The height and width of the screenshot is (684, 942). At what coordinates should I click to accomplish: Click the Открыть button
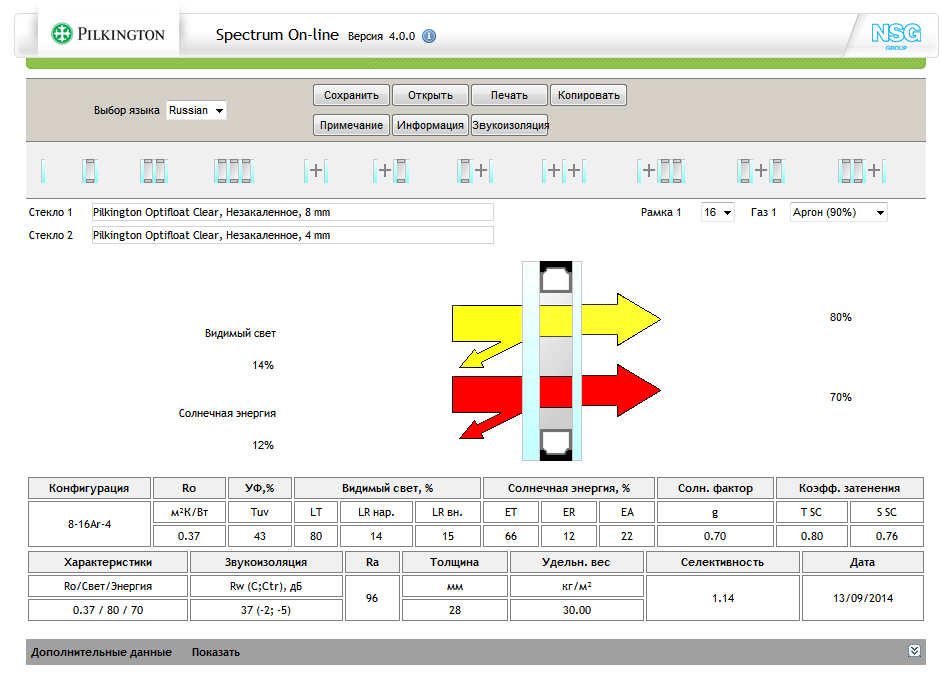point(430,95)
